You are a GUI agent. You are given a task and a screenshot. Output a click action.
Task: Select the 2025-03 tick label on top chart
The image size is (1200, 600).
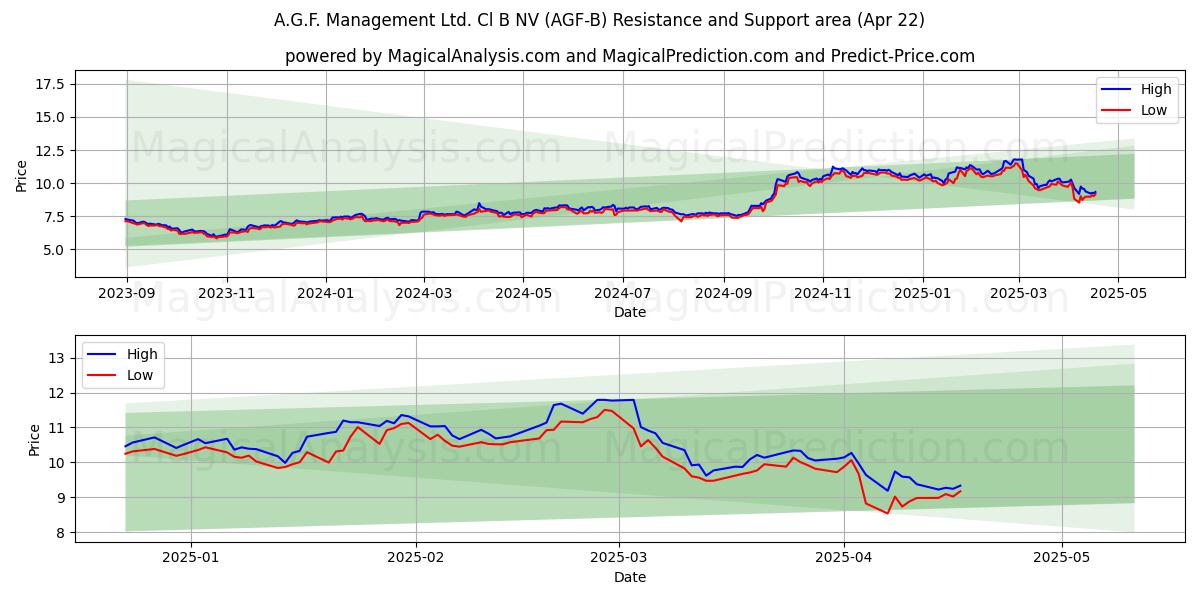1019,293
